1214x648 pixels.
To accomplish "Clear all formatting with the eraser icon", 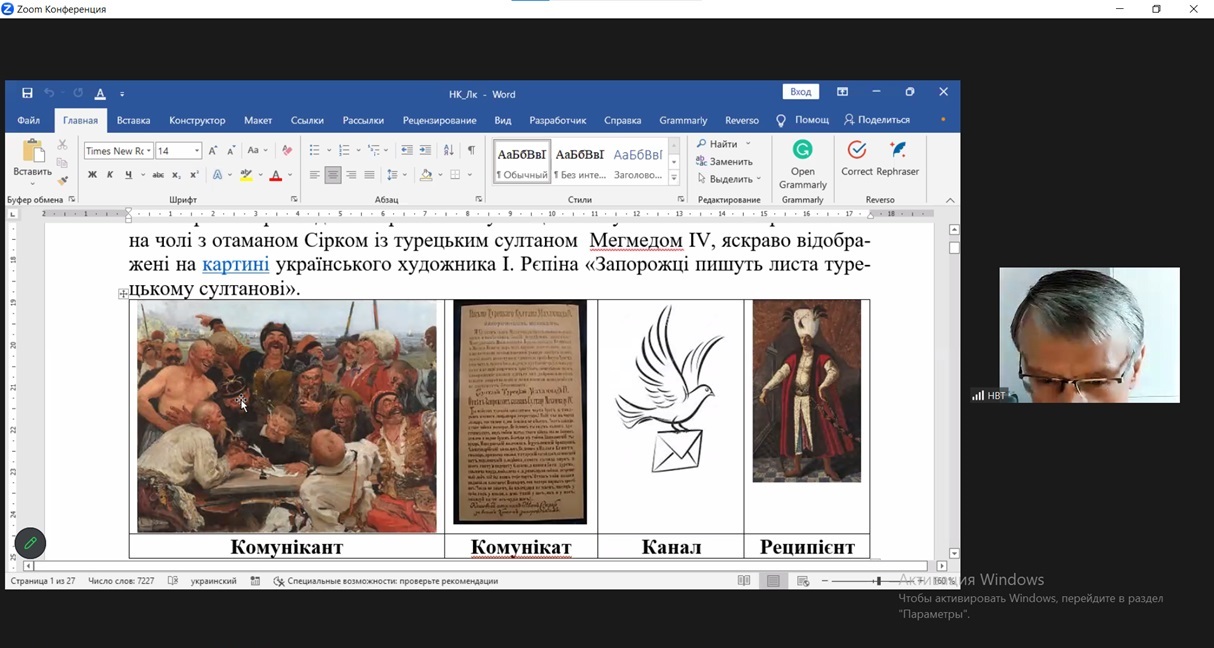I will point(287,150).
